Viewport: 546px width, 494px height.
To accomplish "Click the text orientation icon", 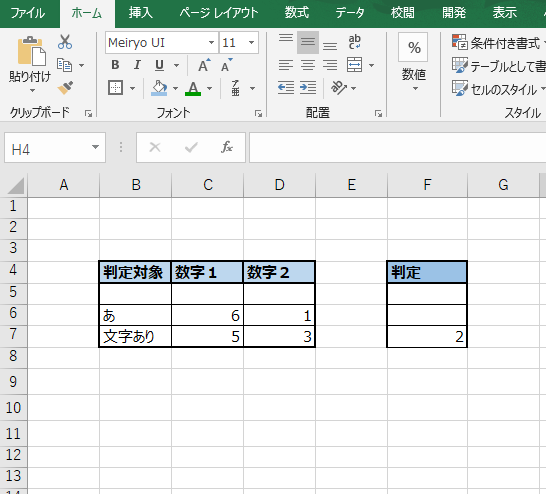I will click(x=339, y=88).
